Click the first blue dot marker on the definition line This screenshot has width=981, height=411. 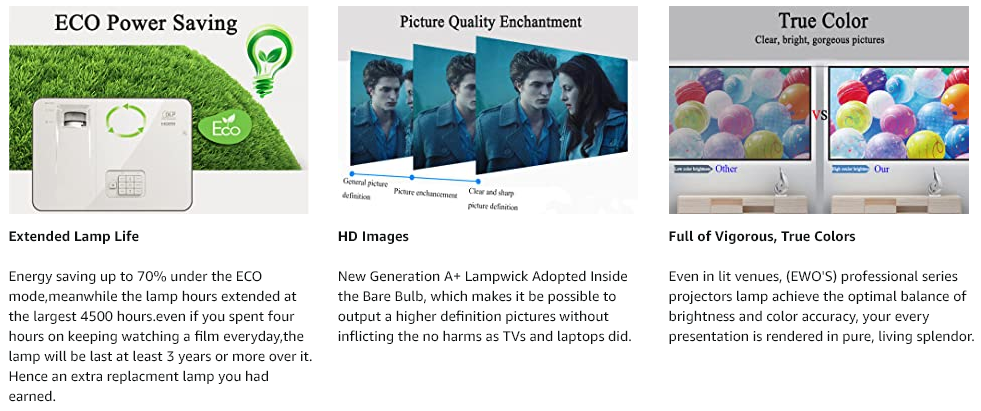(352, 173)
